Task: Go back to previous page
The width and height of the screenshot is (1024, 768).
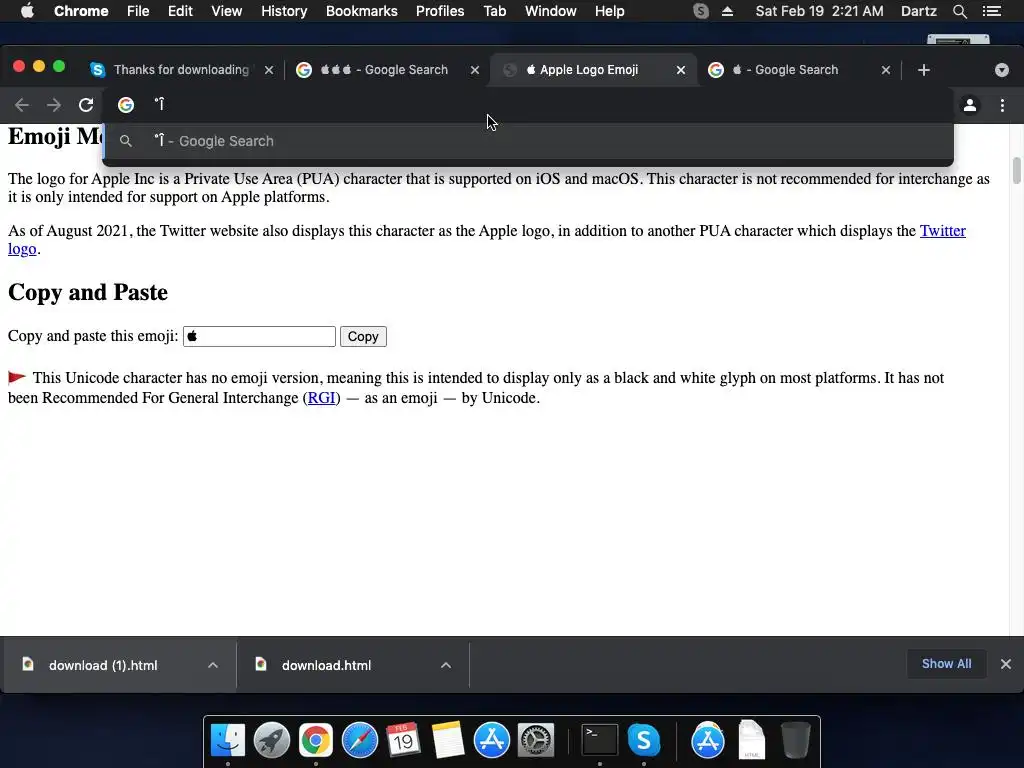Action: (22, 105)
